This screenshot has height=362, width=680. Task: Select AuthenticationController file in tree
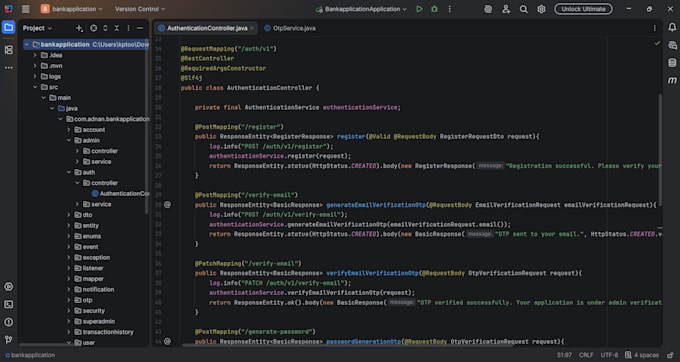tap(121, 193)
